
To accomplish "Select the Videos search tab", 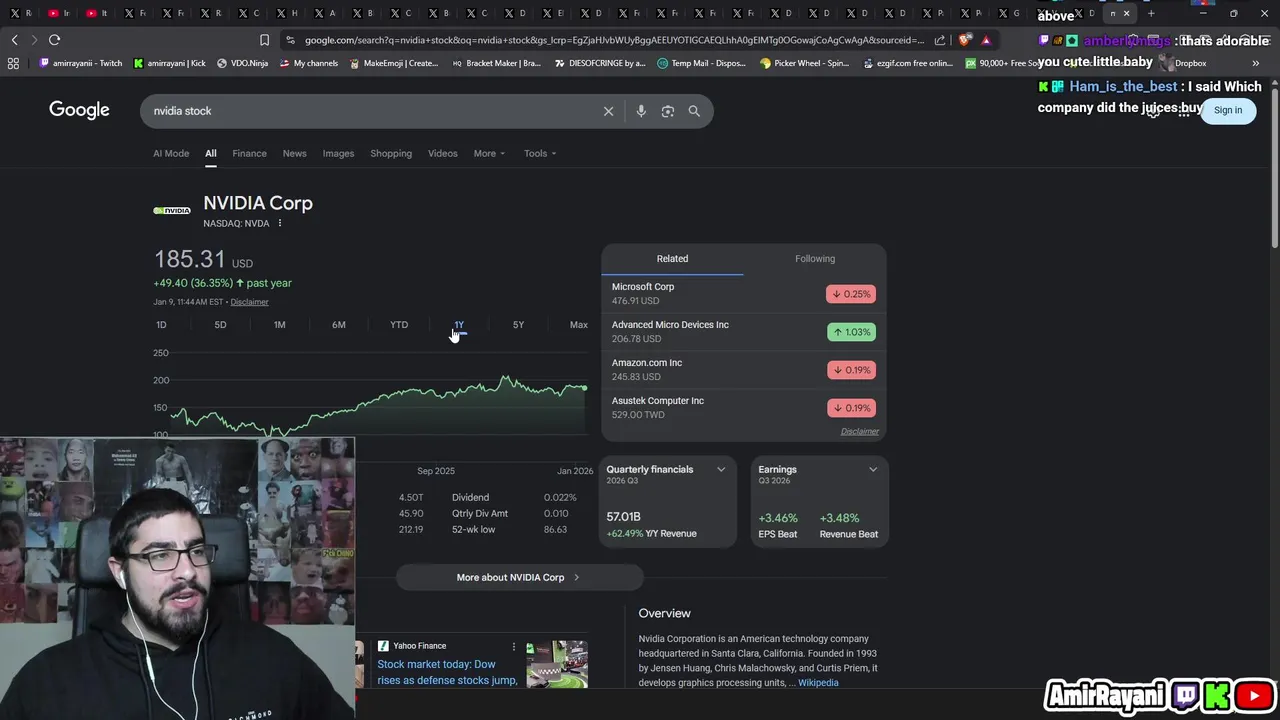I will click(443, 153).
